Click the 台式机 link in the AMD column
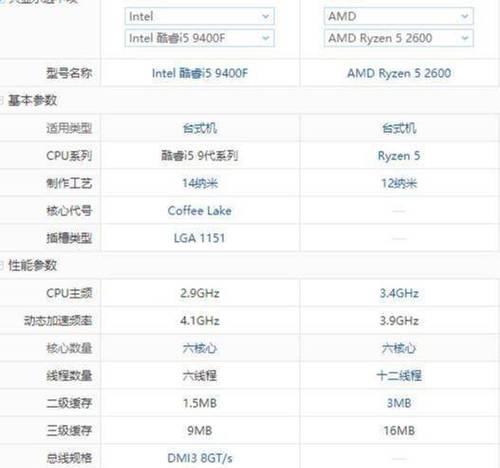500x468 pixels. coord(399,128)
